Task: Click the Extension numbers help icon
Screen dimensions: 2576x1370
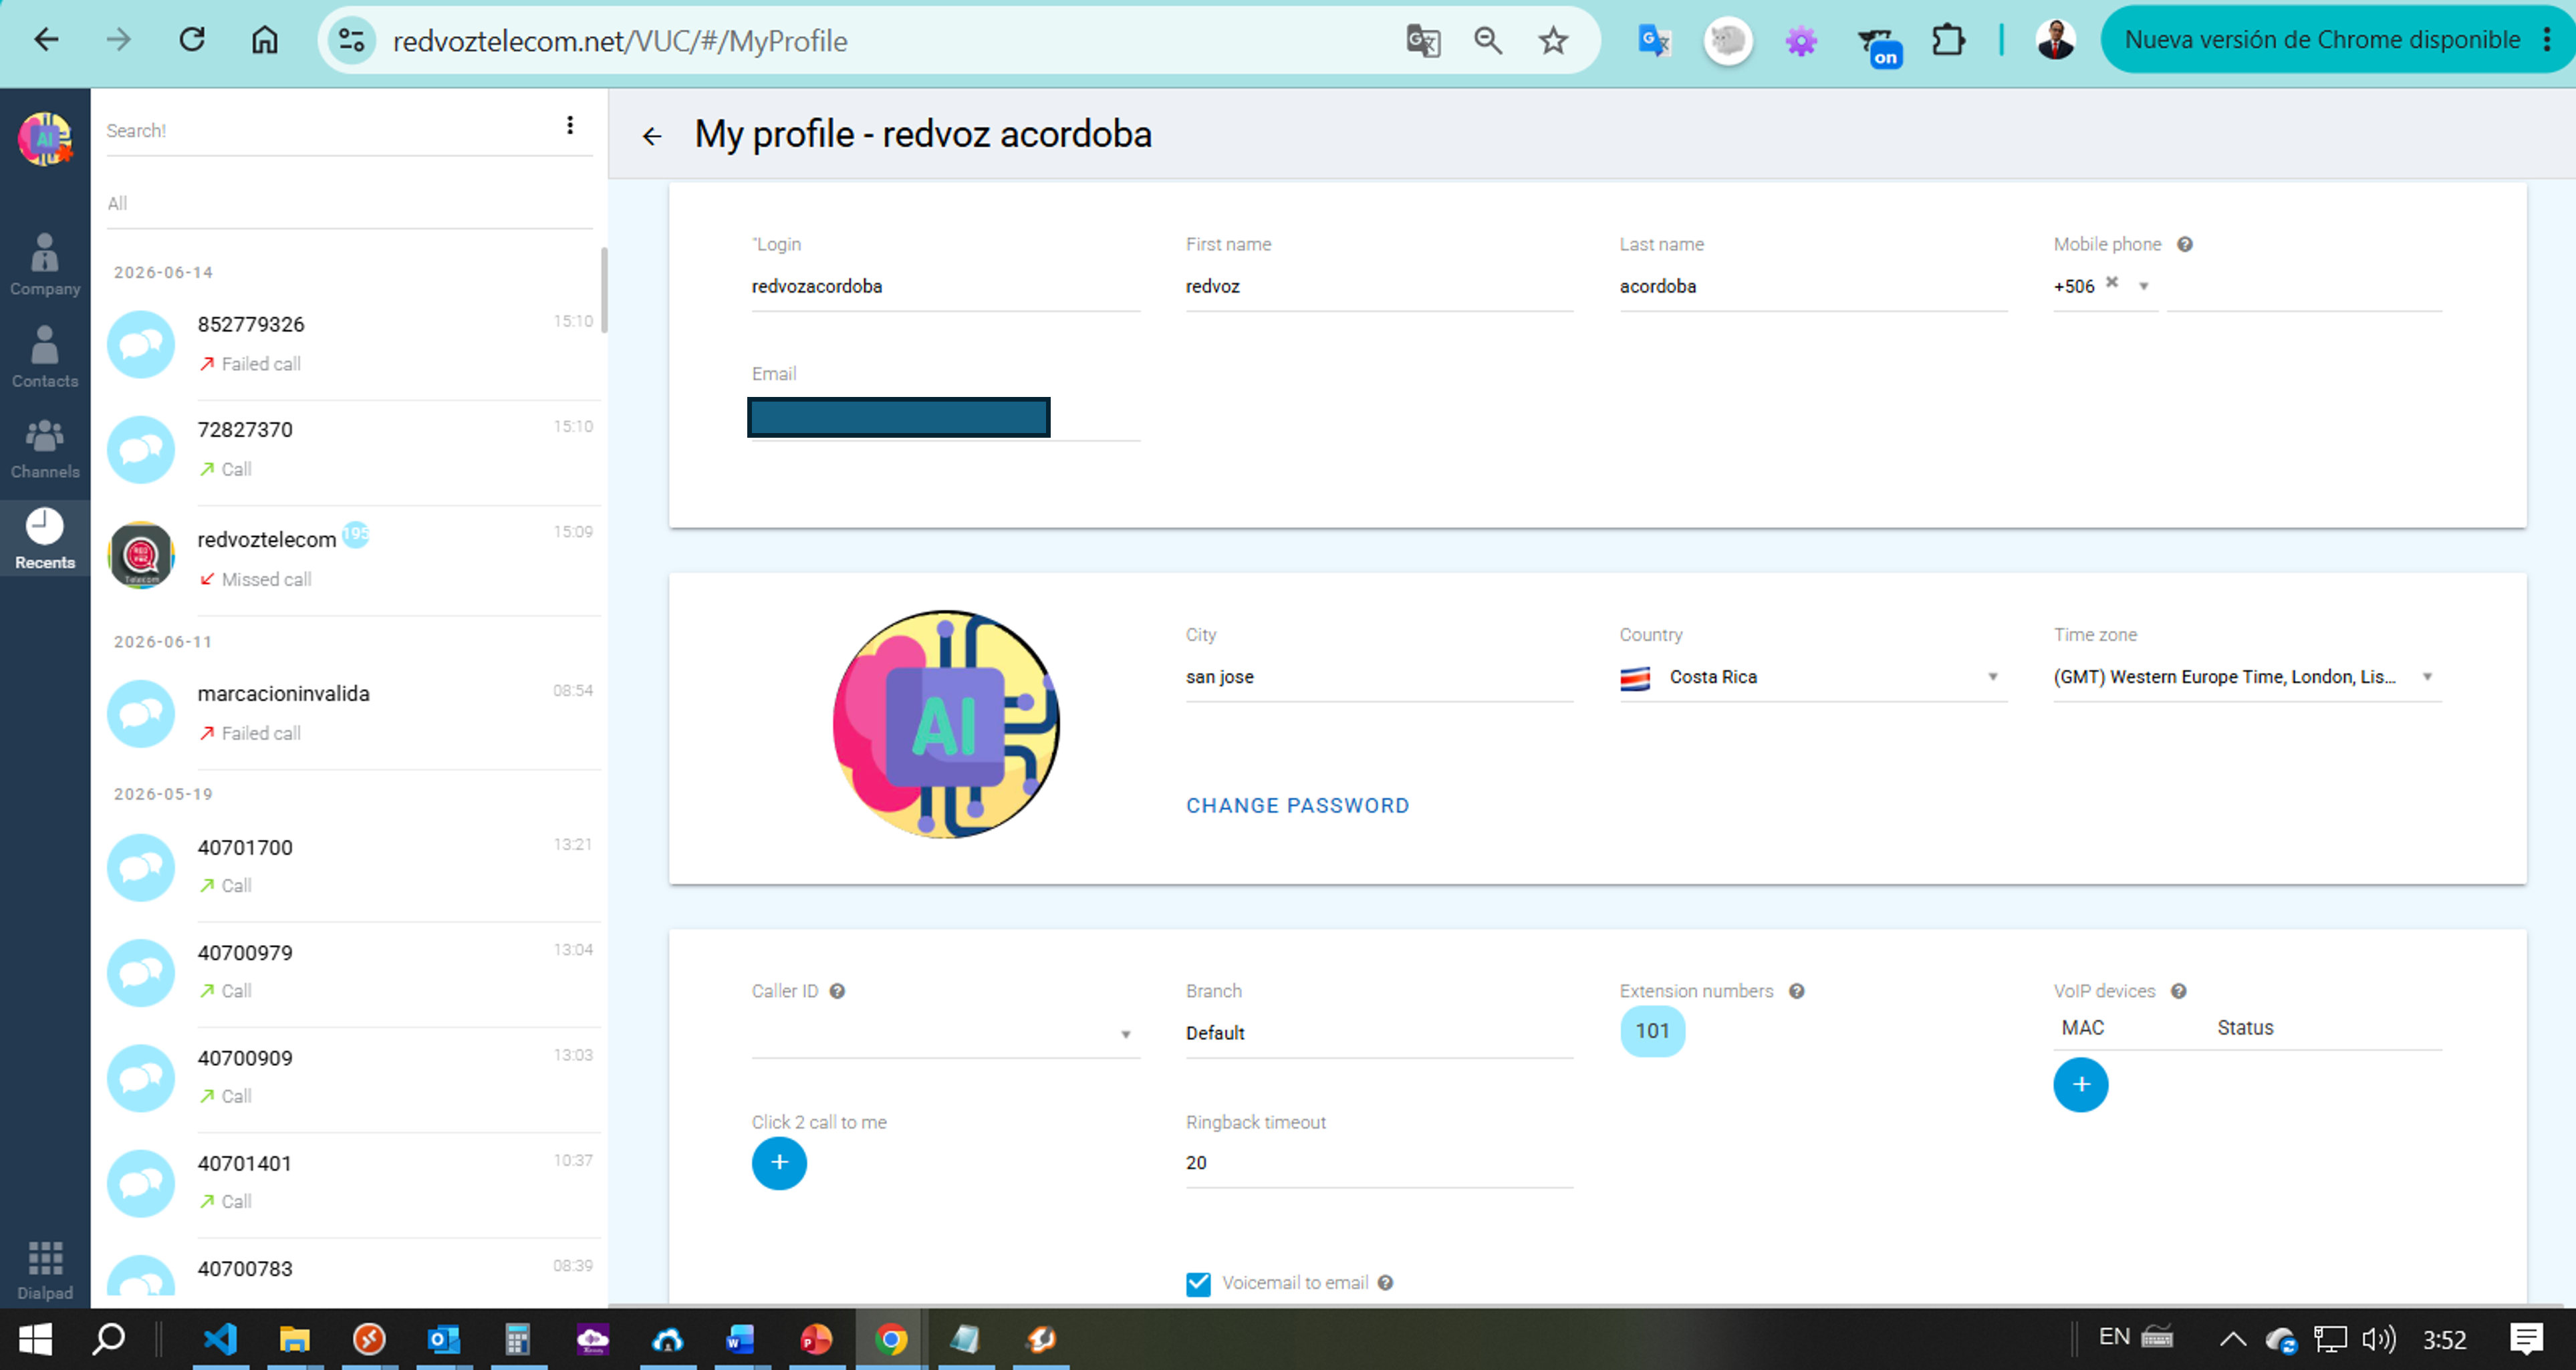Action: [1797, 991]
